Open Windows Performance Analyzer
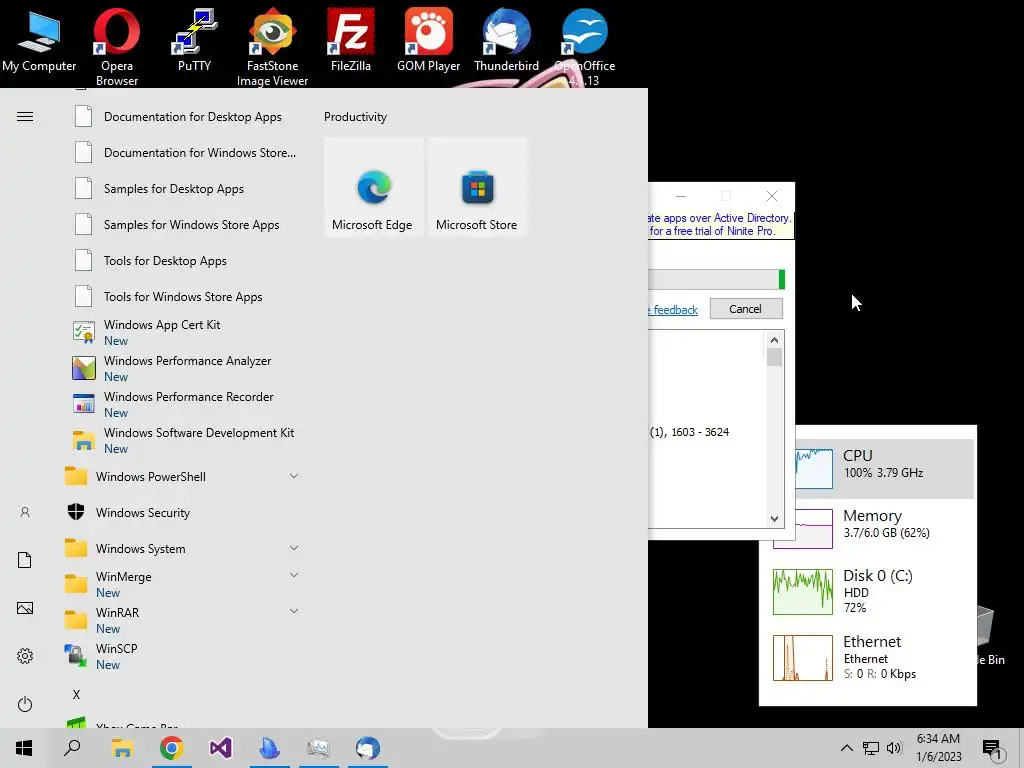1024x768 pixels. [x=183, y=368]
